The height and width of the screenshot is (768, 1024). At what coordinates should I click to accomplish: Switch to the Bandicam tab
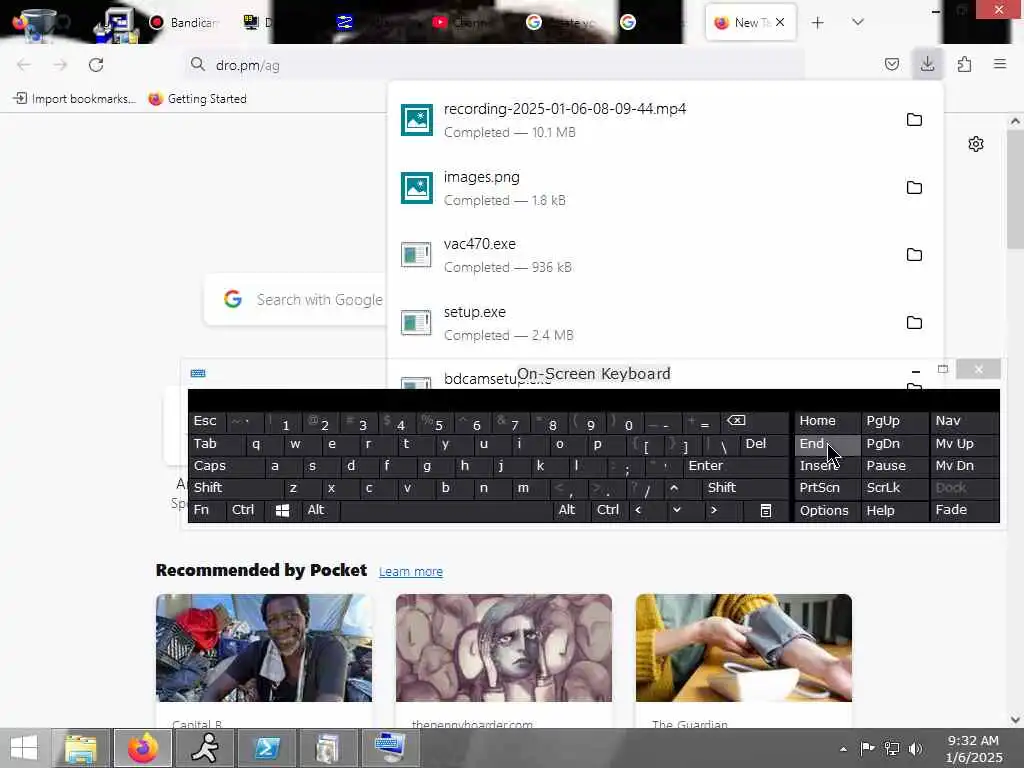(184, 22)
